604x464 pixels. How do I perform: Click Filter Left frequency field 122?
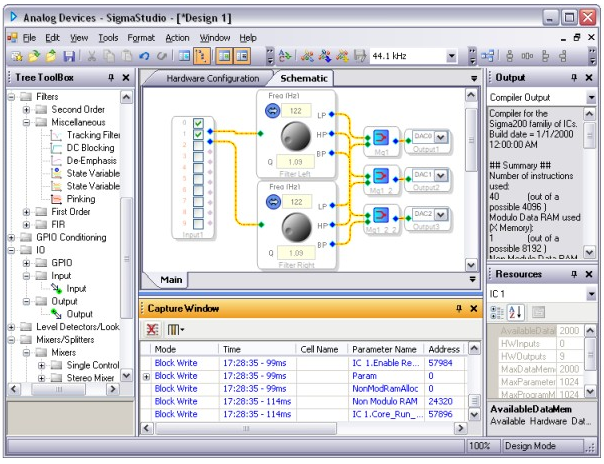pos(296,111)
